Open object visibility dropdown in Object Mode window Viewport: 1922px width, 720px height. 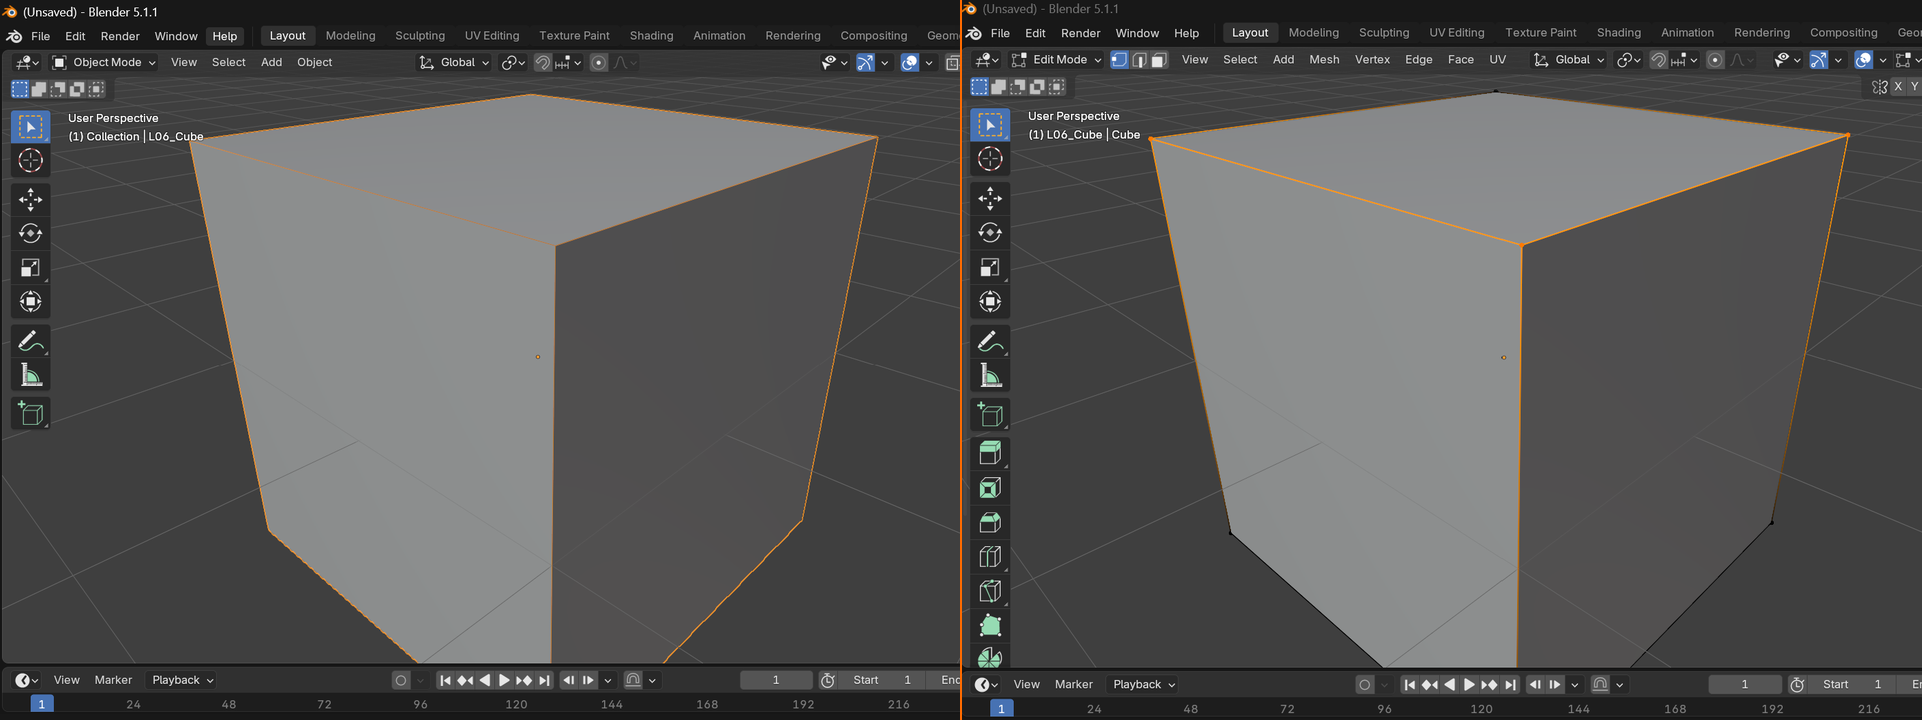834,62
